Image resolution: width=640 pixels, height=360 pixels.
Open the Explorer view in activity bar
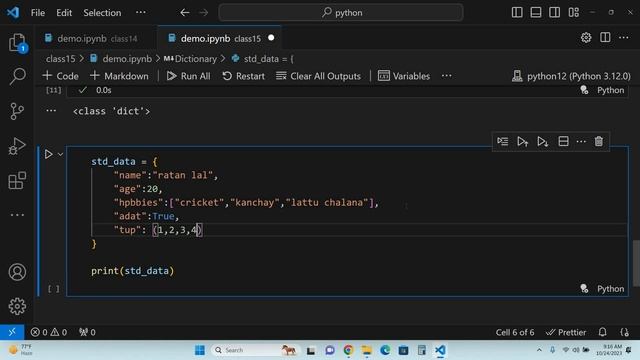point(17,42)
